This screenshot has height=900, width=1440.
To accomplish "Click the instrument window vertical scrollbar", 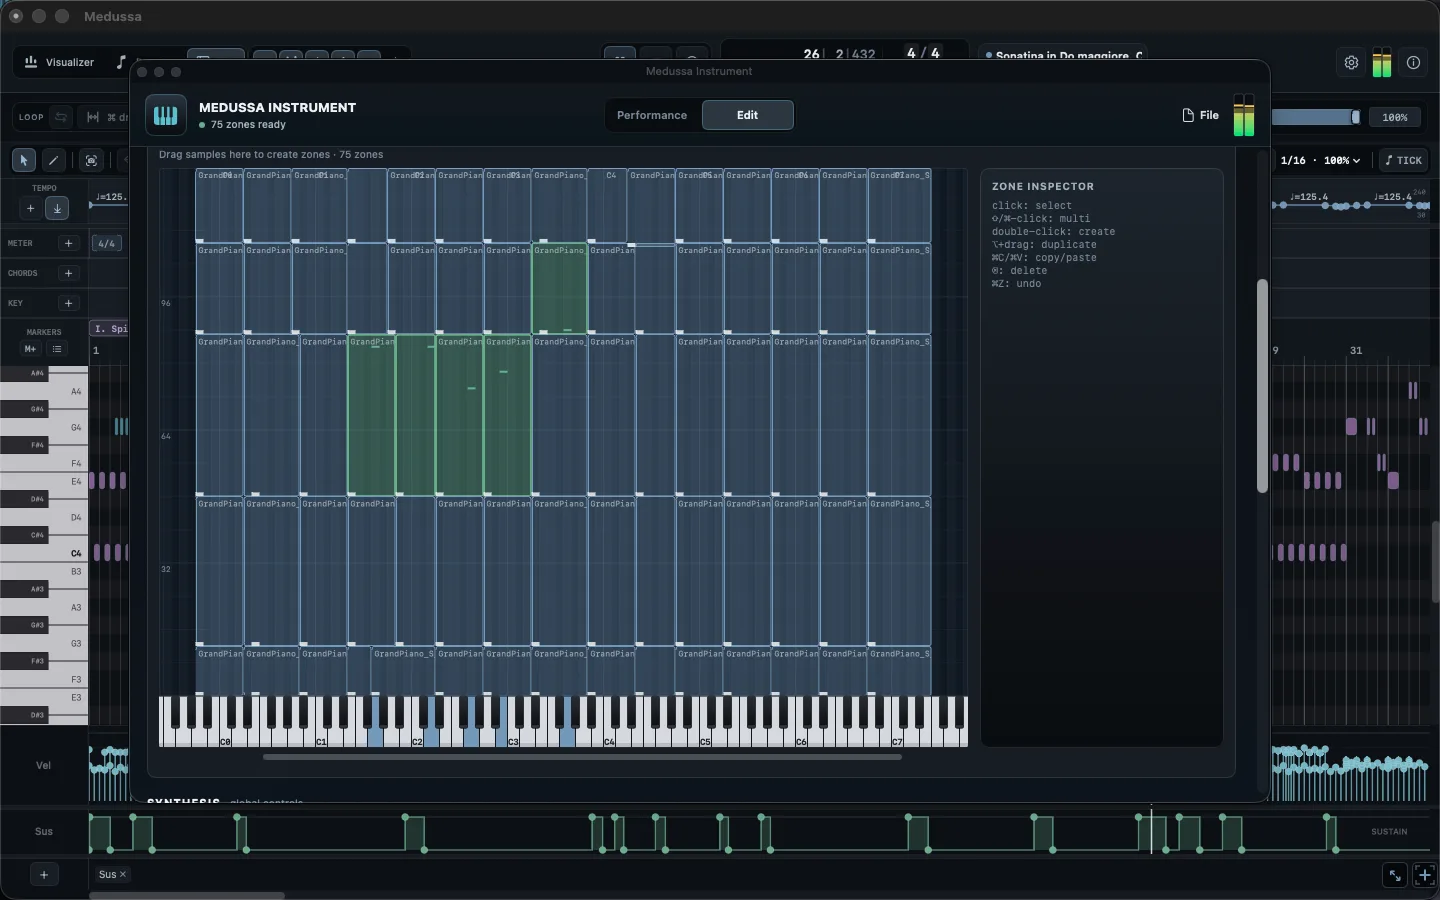I will pyautogui.click(x=1262, y=386).
